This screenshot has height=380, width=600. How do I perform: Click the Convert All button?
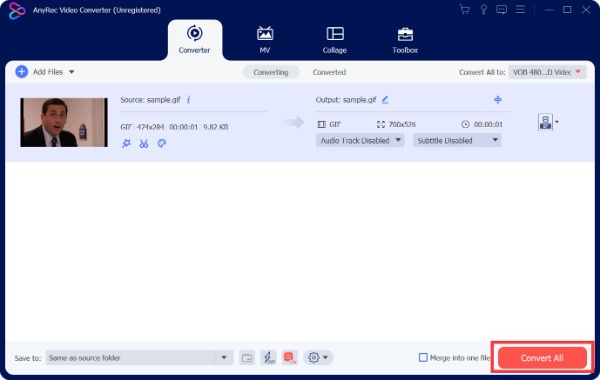542,358
